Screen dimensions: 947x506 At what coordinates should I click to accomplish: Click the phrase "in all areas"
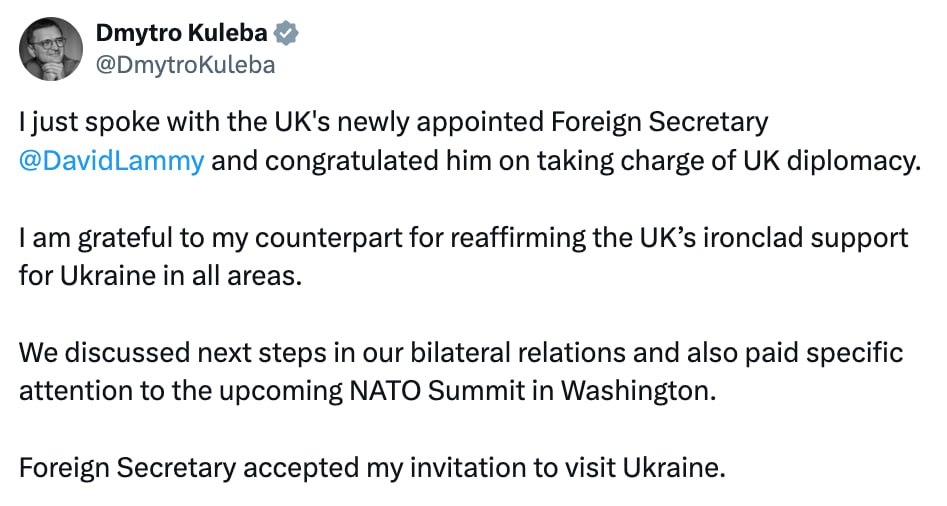coord(247,275)
